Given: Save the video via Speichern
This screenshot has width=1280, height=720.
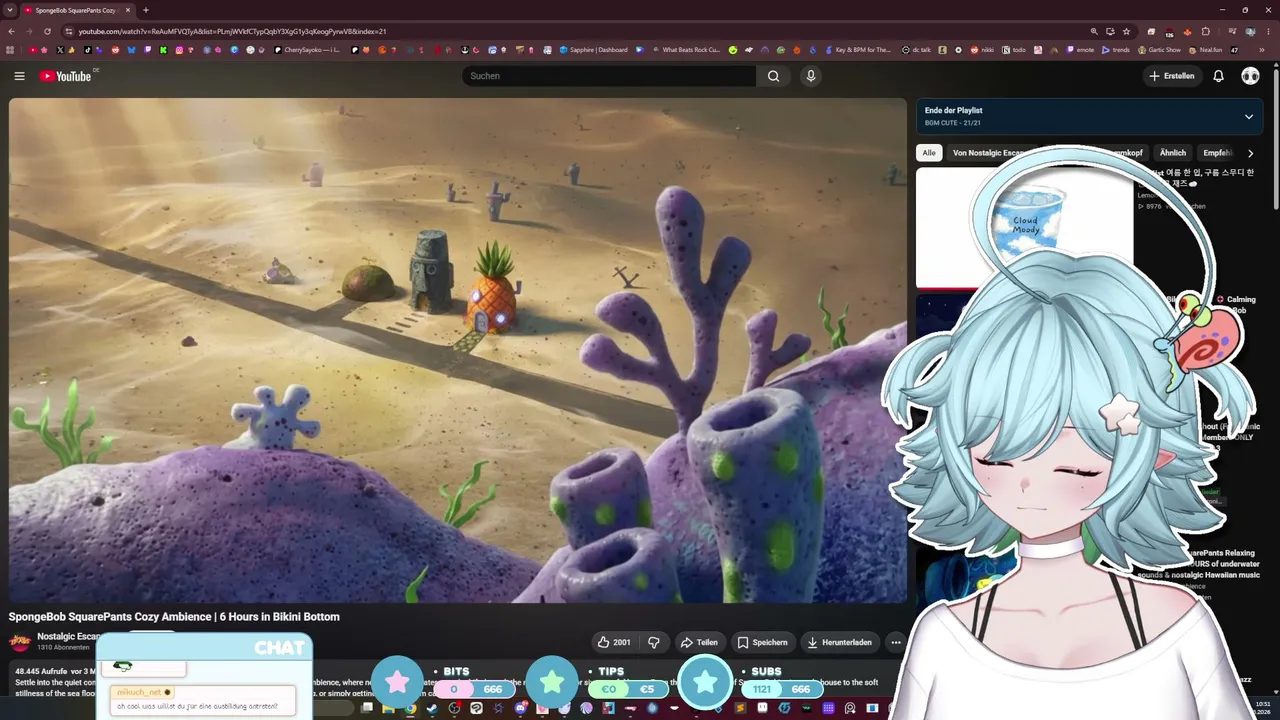Looking at the screenshot, I should [762, 642].
